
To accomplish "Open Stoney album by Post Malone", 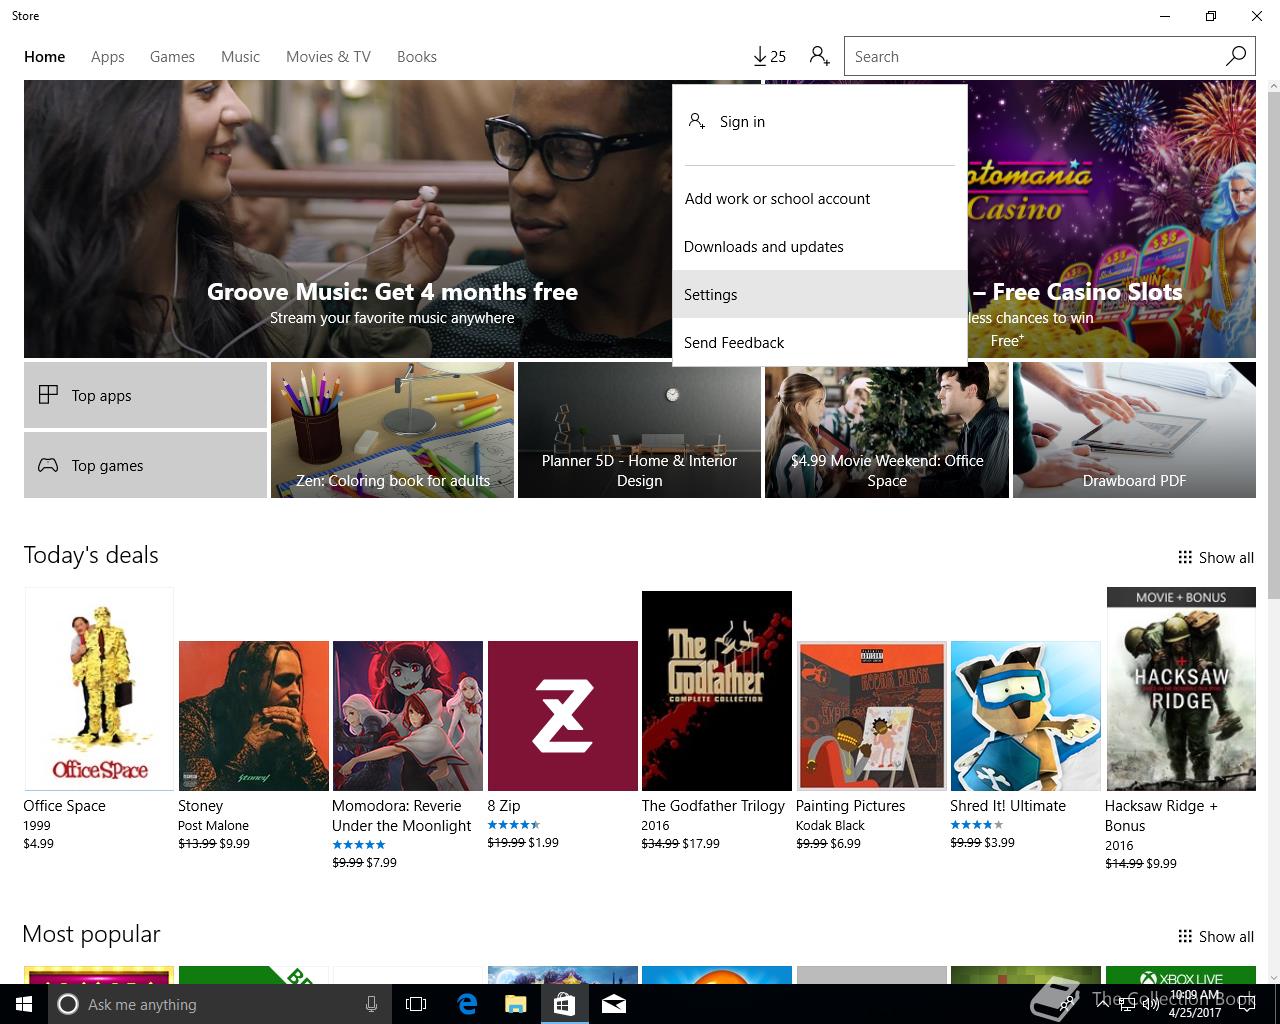I will [x=254, y=716].
